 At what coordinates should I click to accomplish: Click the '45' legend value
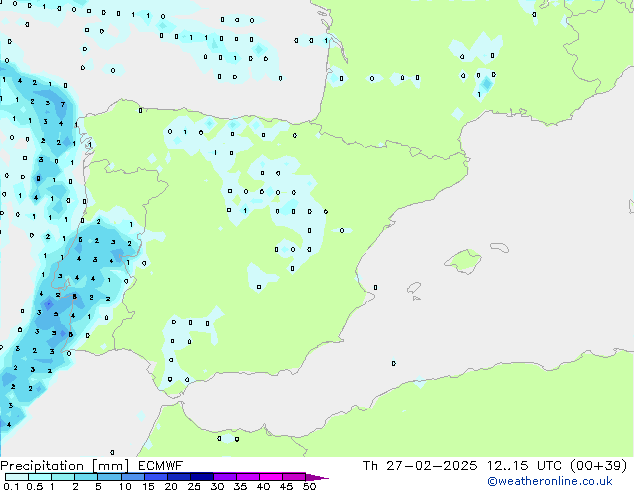tap(286, 486)
